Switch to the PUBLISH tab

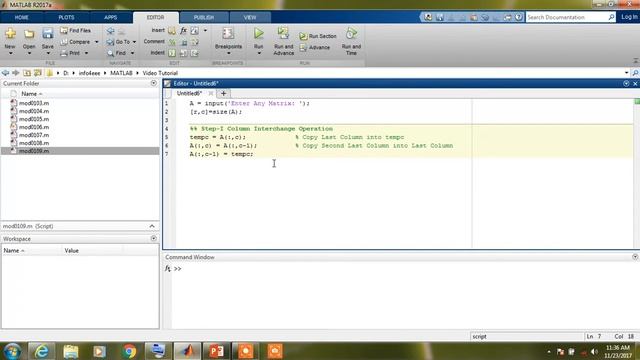(x=204, y=18)
